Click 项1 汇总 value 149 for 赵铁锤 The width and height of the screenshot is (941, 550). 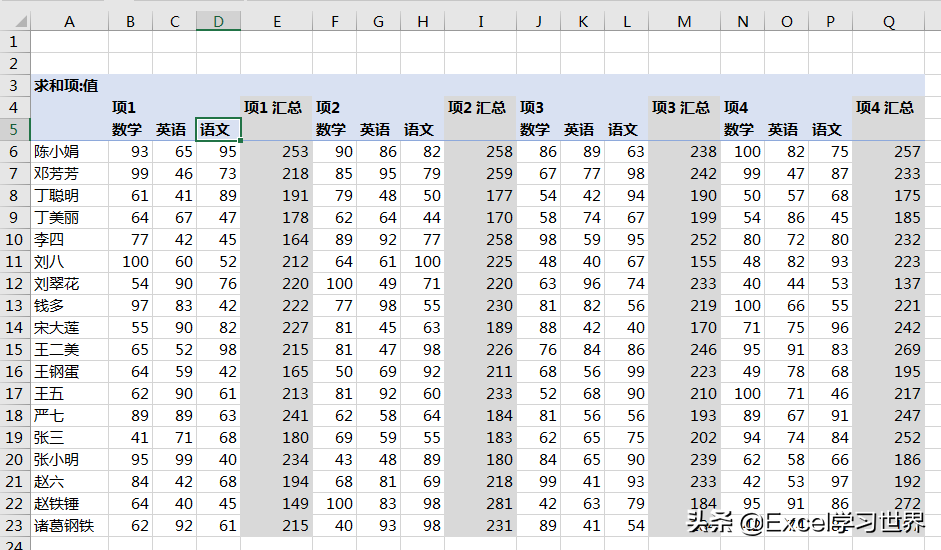click(277, 504)
